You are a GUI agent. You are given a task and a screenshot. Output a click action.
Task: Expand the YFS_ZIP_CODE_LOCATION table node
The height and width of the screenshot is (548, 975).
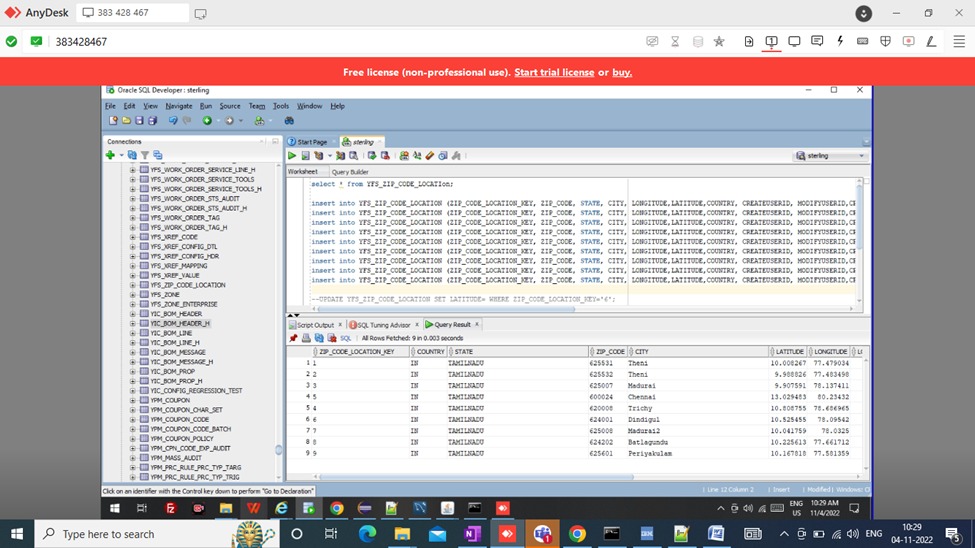132,285
